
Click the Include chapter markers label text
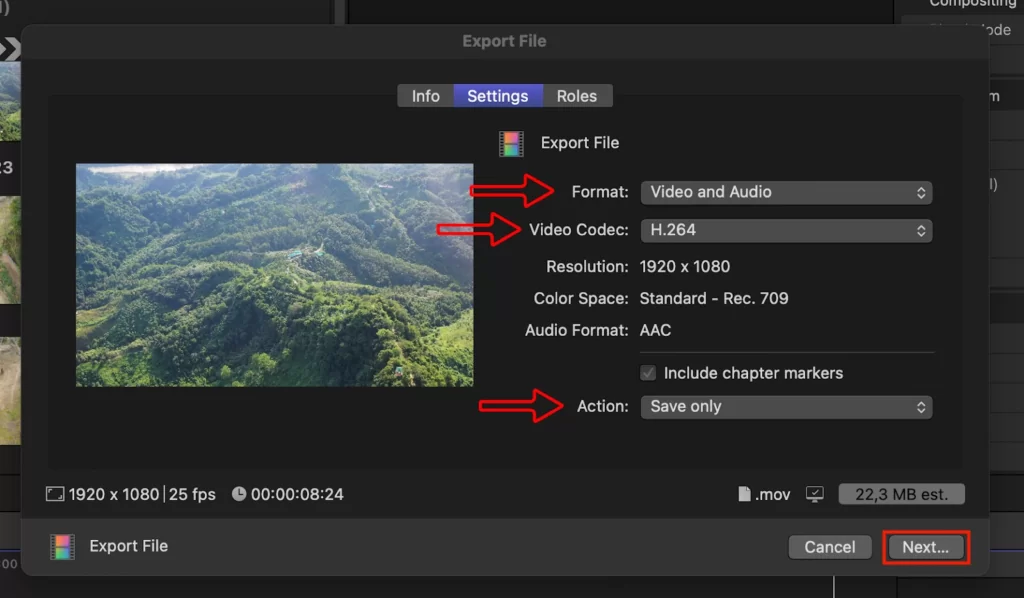[753, 373]
